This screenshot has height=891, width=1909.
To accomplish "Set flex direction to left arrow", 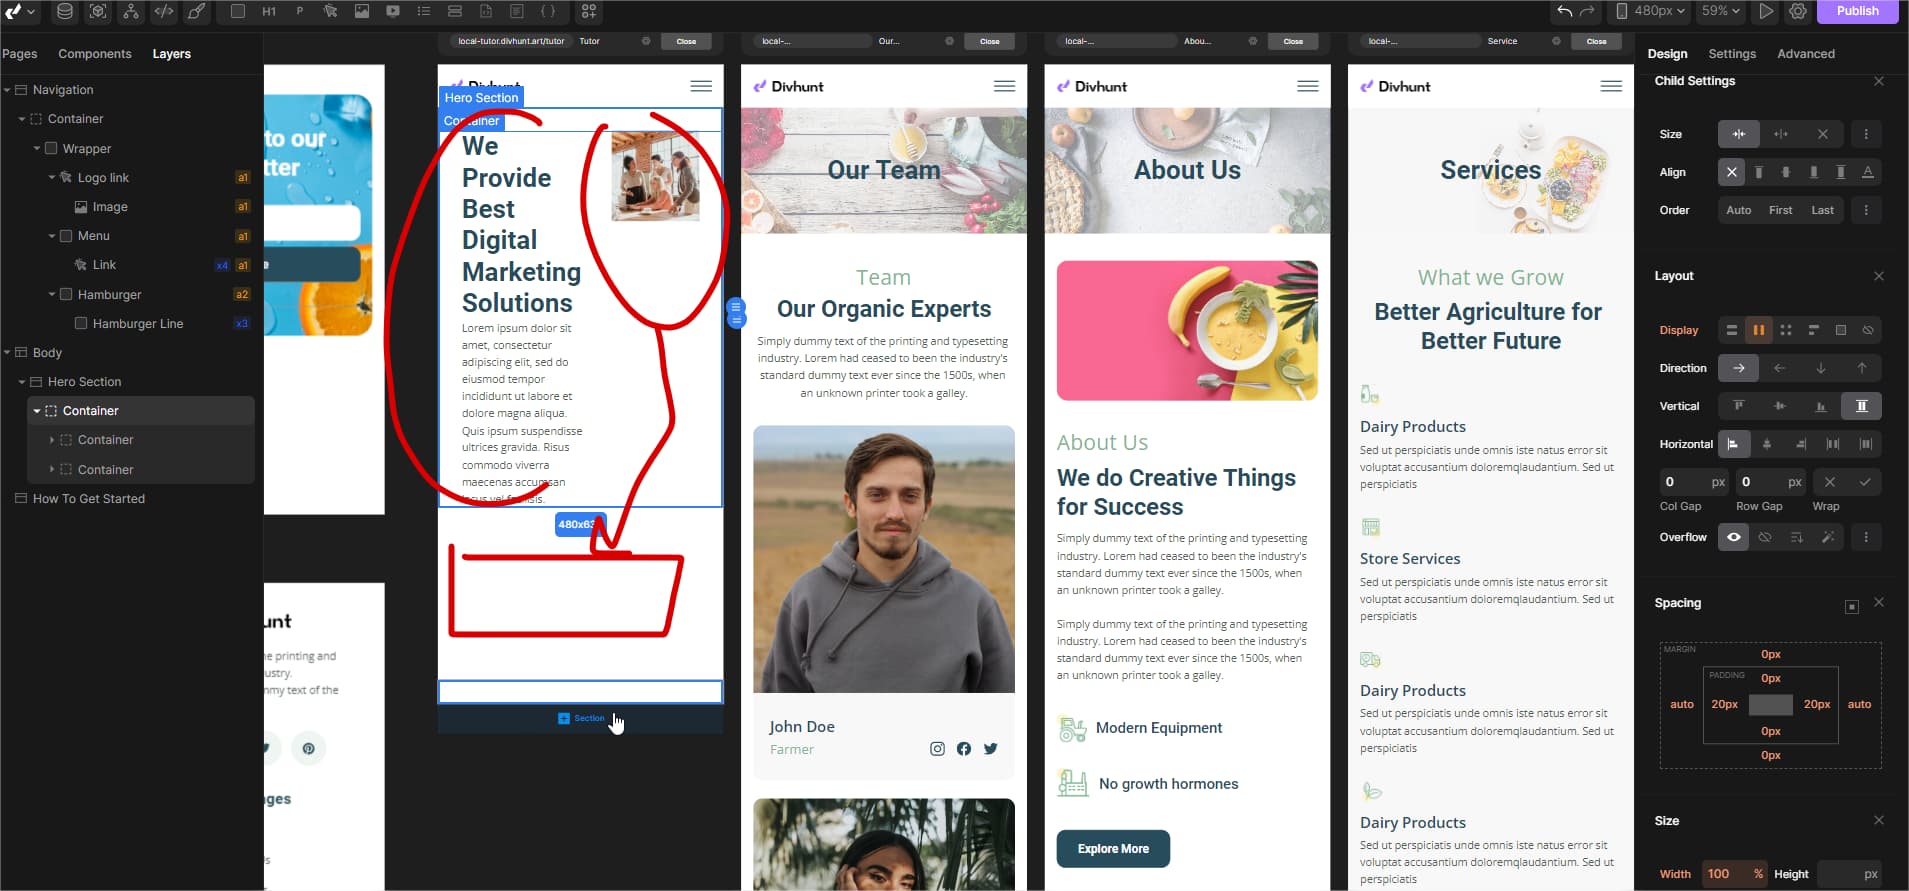I will (x=1779, y=368).
